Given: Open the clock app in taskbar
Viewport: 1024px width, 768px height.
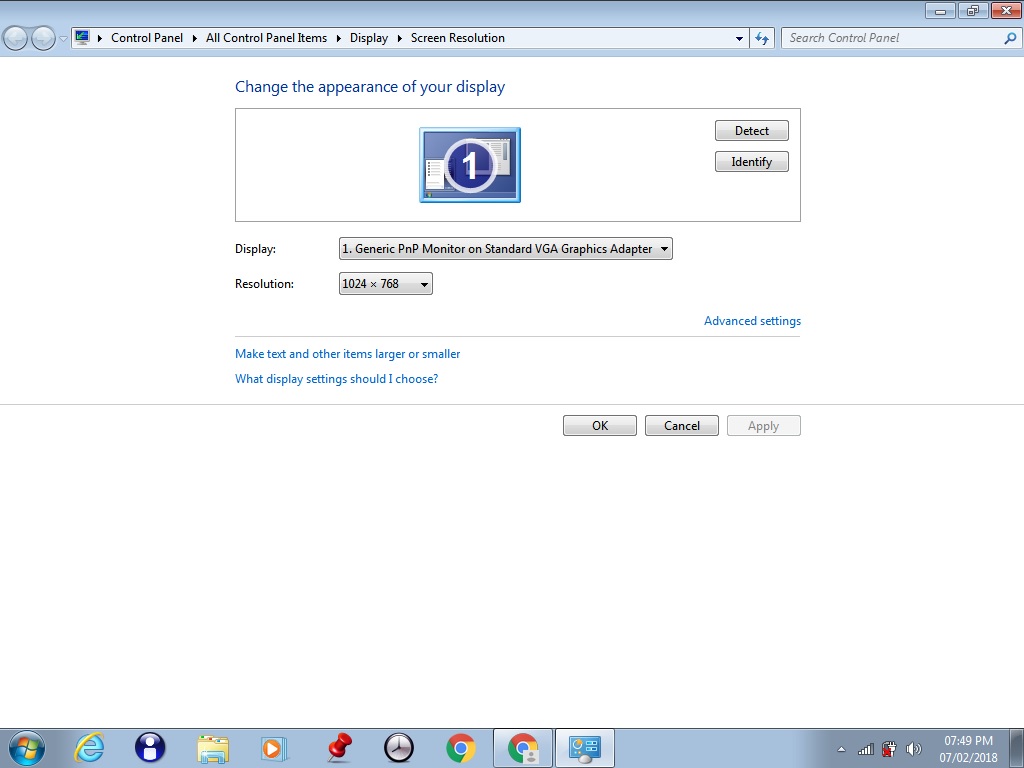Looking at the screenshot, I should tap(398, 748).
